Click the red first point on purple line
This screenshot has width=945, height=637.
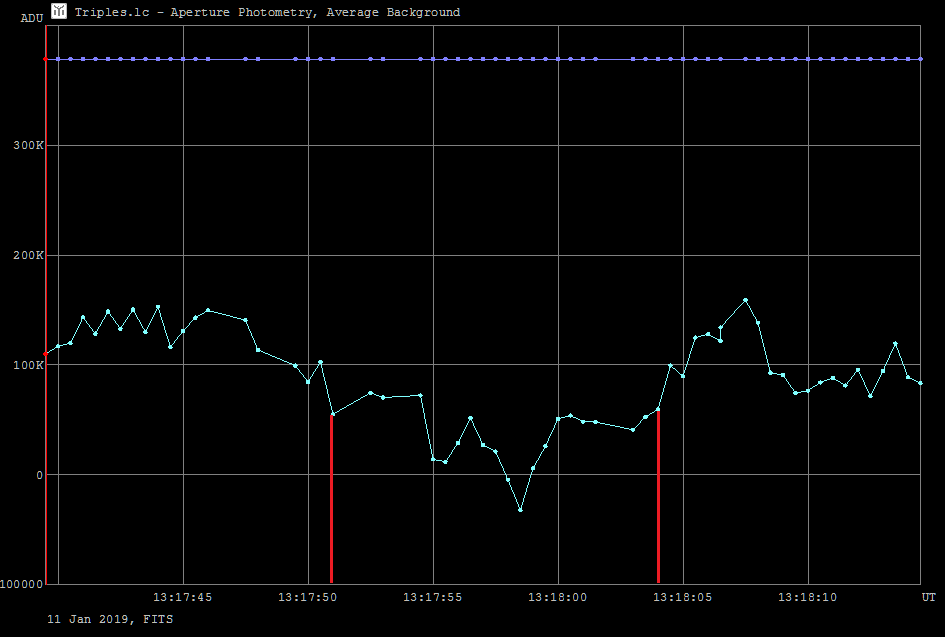click(x=46, y=59)
